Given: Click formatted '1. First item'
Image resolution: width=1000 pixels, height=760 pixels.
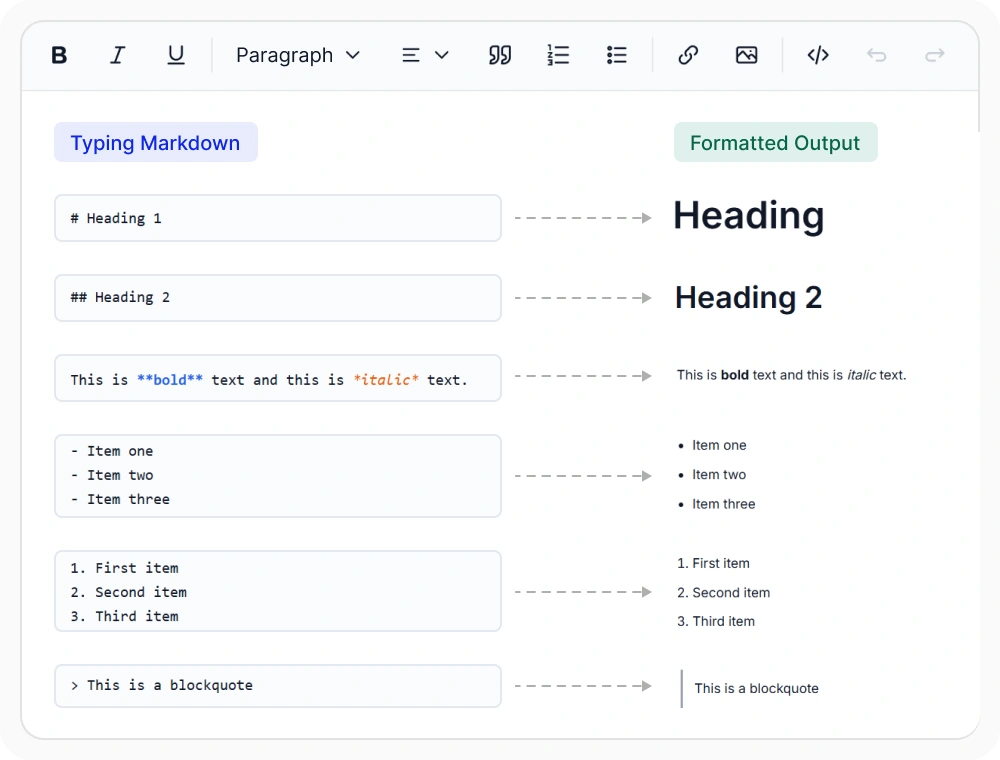Looking at the screenshot, I should [x=714, y=563].
